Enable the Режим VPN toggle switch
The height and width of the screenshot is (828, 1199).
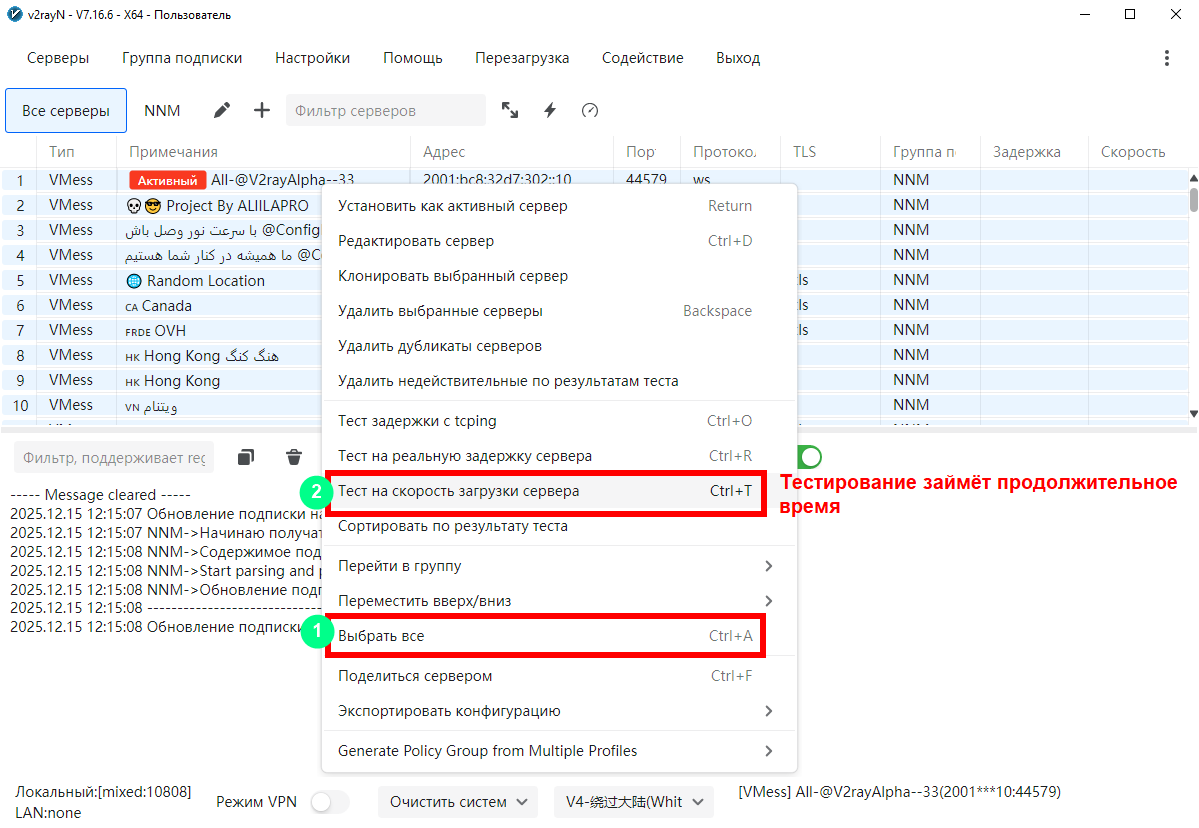329,802
